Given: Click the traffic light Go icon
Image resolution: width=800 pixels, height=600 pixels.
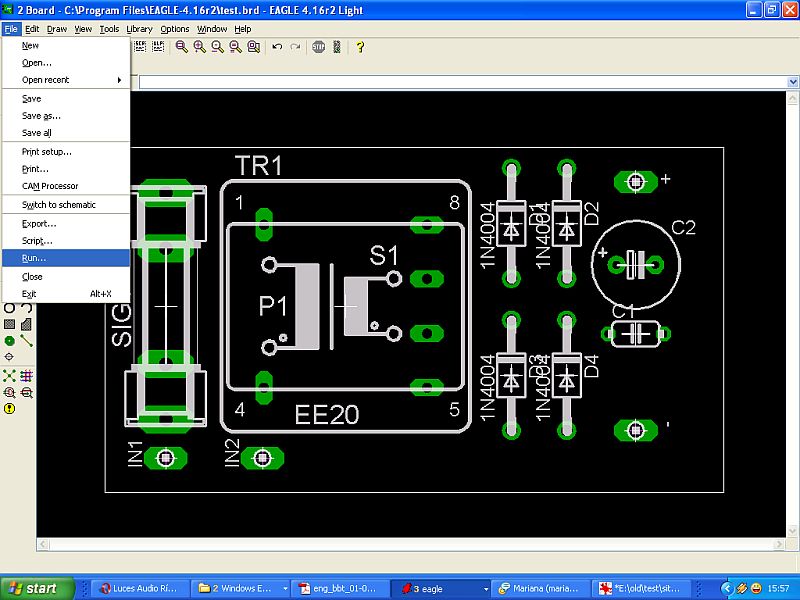Looking at the screenshot, I should [337, 47].
